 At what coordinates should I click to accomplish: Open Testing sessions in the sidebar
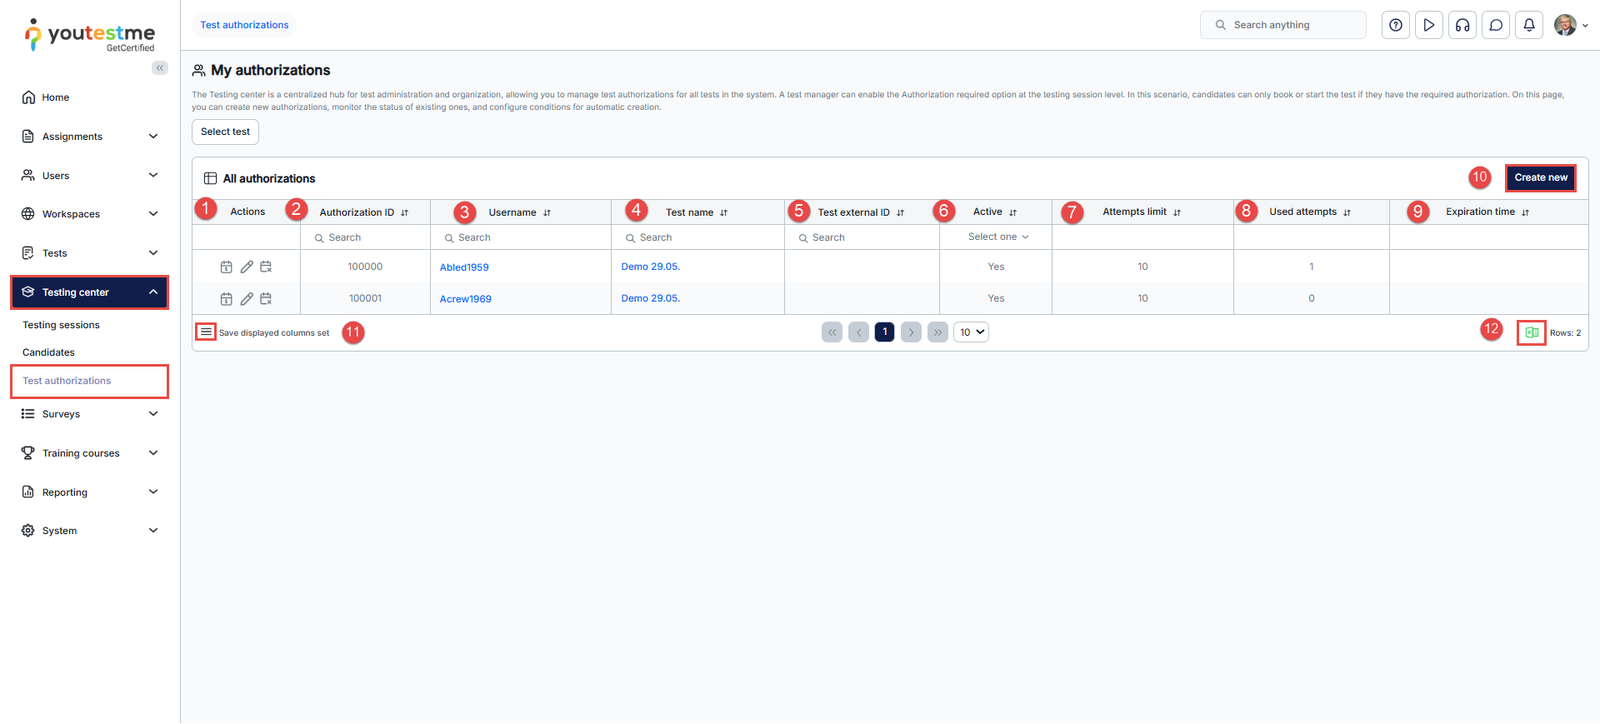pyautogui.click(x=61, y=325)
